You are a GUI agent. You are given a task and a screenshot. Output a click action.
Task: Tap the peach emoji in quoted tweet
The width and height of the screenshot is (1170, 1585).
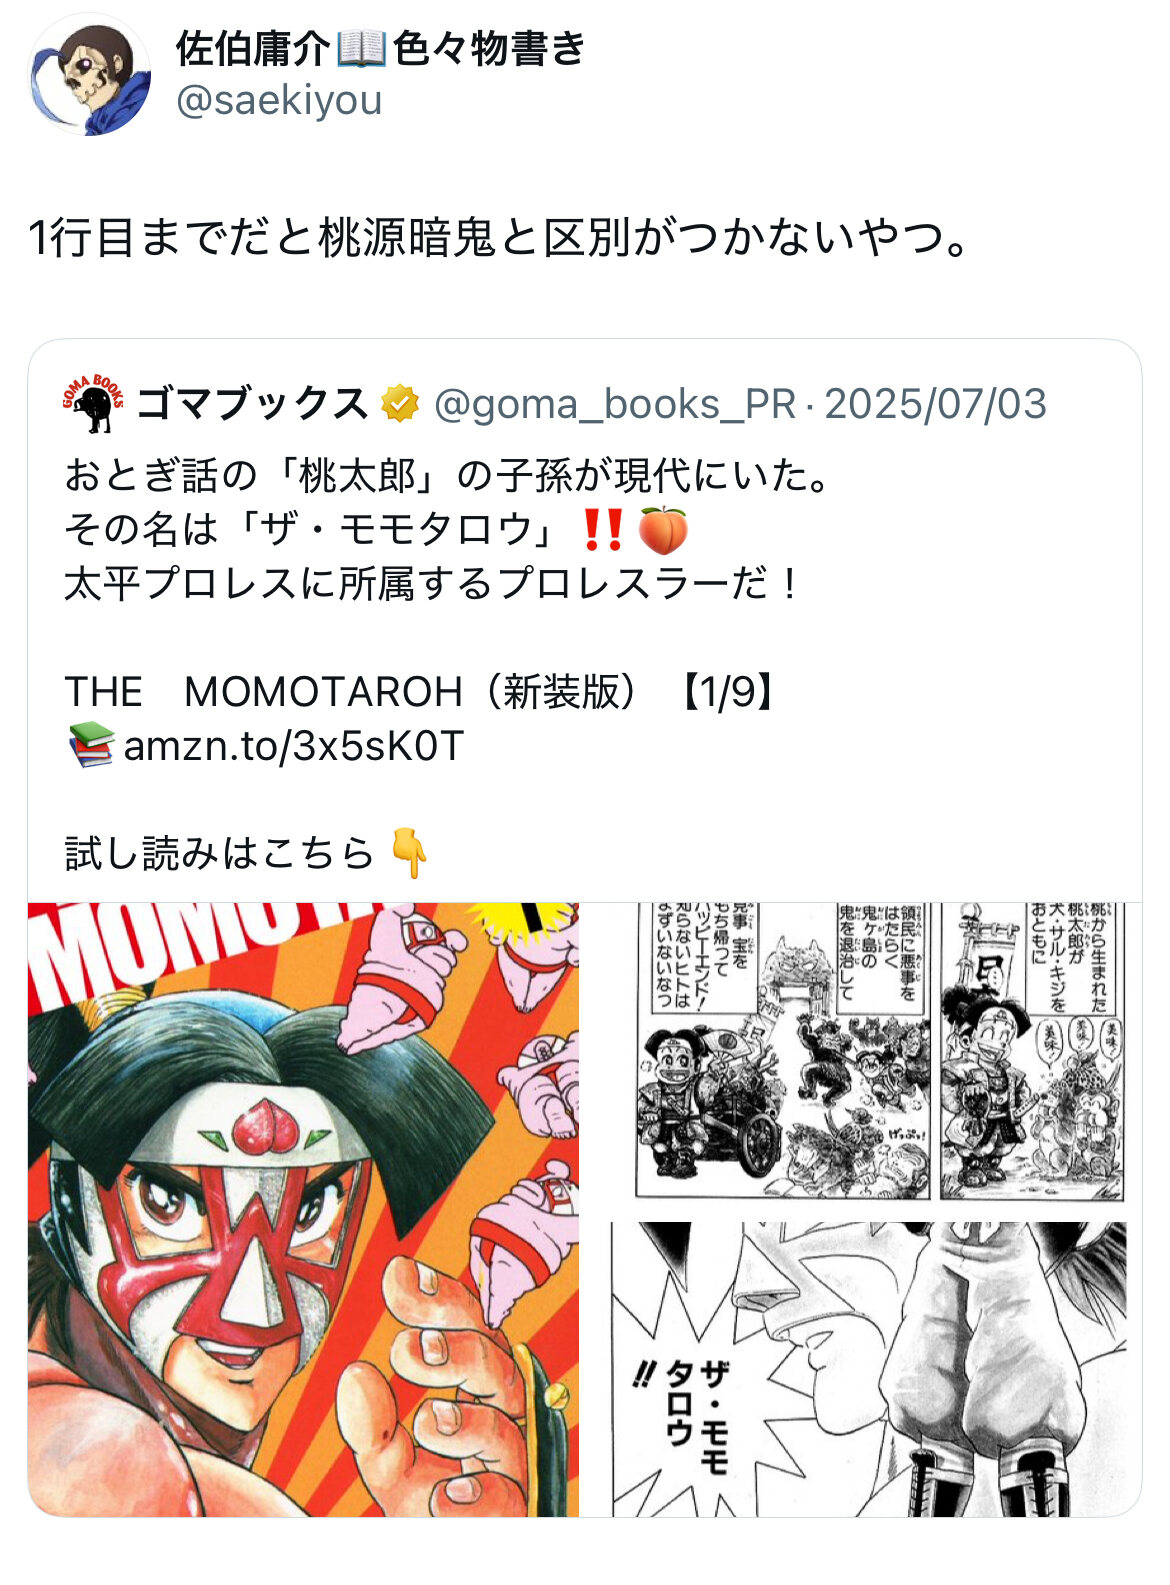(662, 530)
